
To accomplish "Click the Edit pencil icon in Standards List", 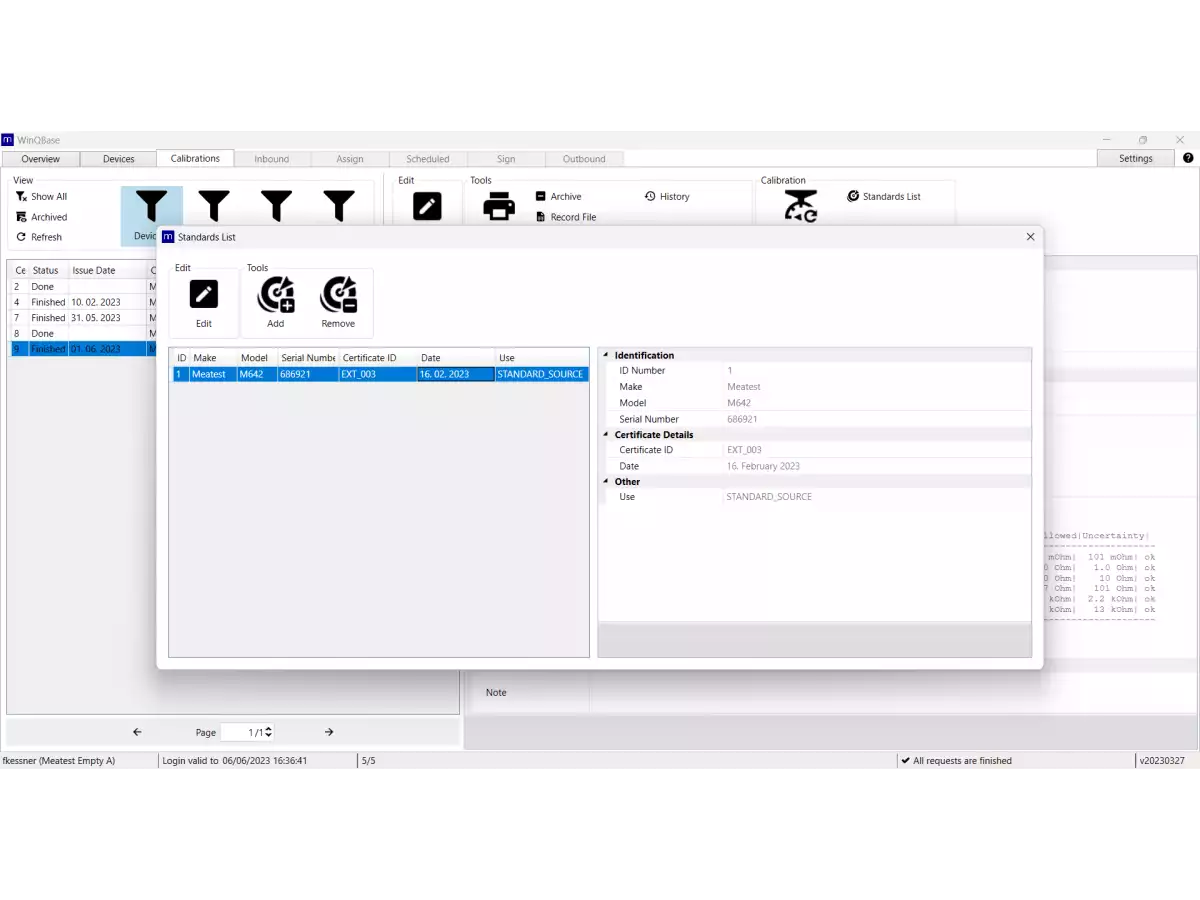I will pos(204,295).
